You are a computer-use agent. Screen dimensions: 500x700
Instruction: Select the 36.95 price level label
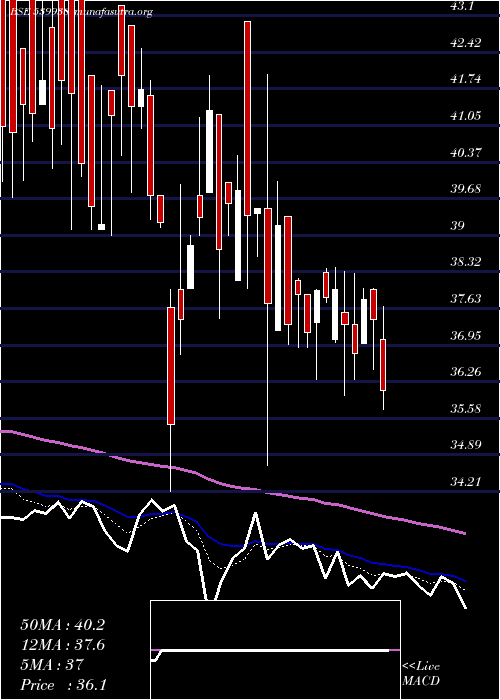pyautogui.click(x=466, y=335)
